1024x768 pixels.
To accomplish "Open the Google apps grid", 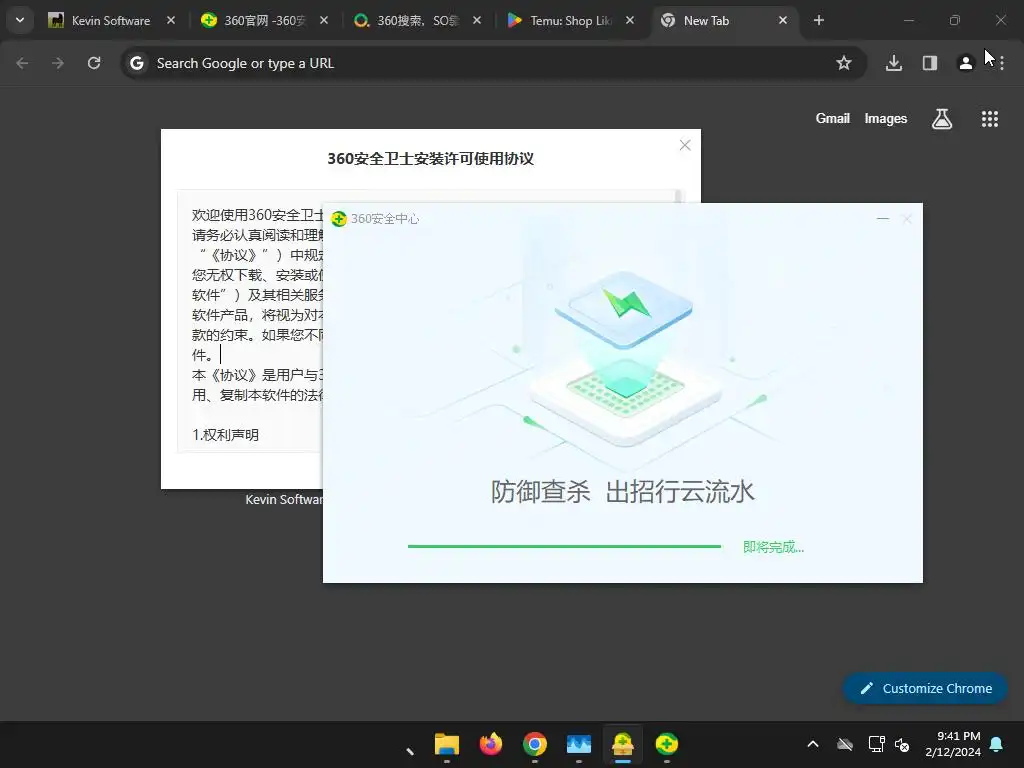I will (989, 118).
